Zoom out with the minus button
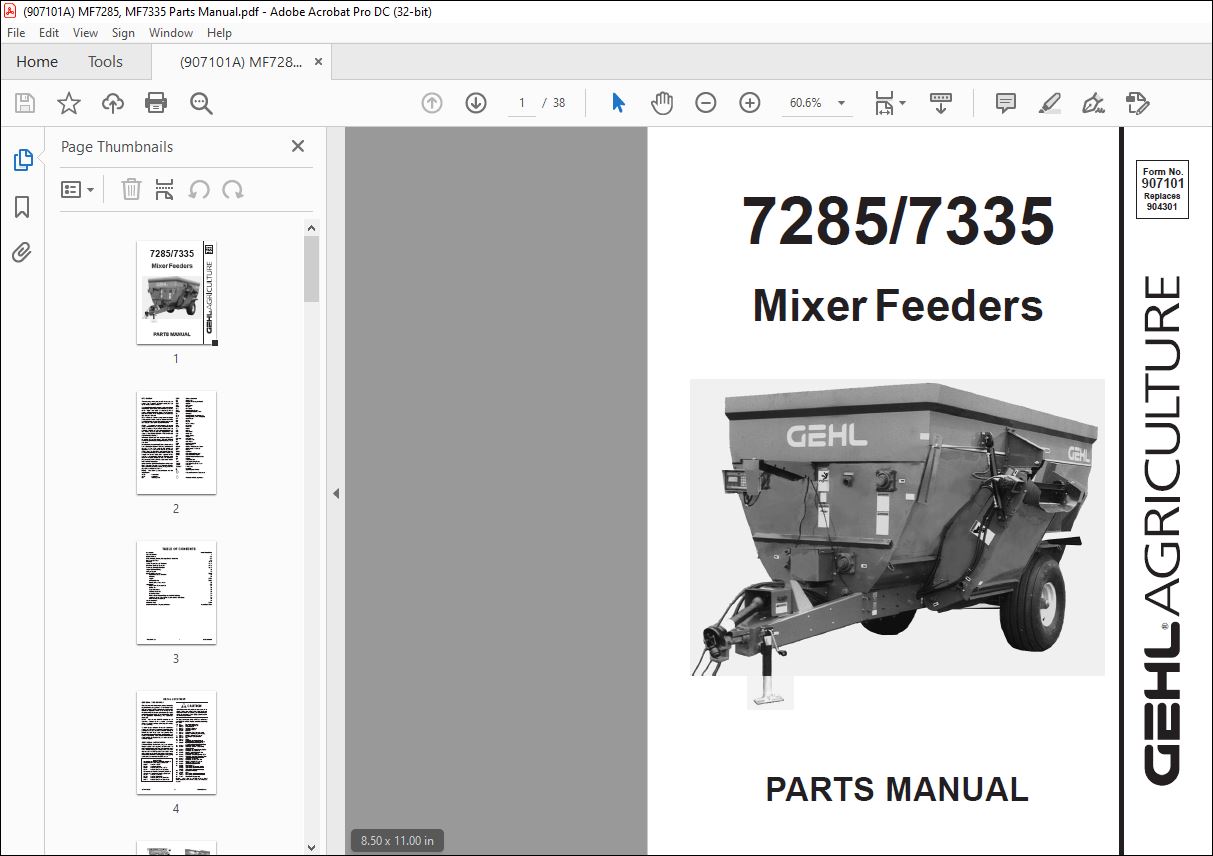This screenshot has height=856, width=1213. point(706,103)
